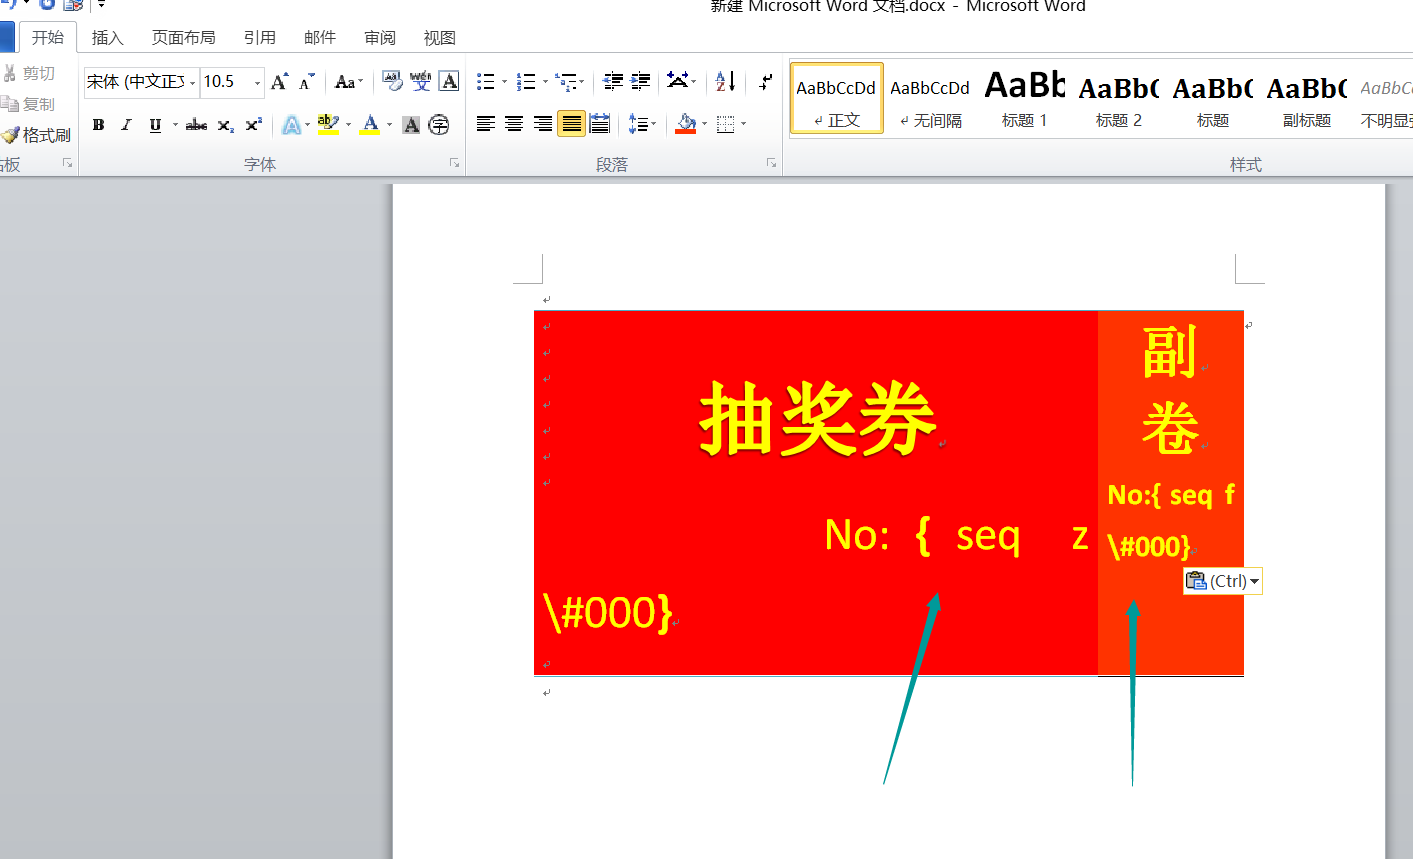The height and width of the screenshot is (859, 1413).
Task: Switch to the 插入 tab
Action: pyautogui.click(x=107, y=37)
